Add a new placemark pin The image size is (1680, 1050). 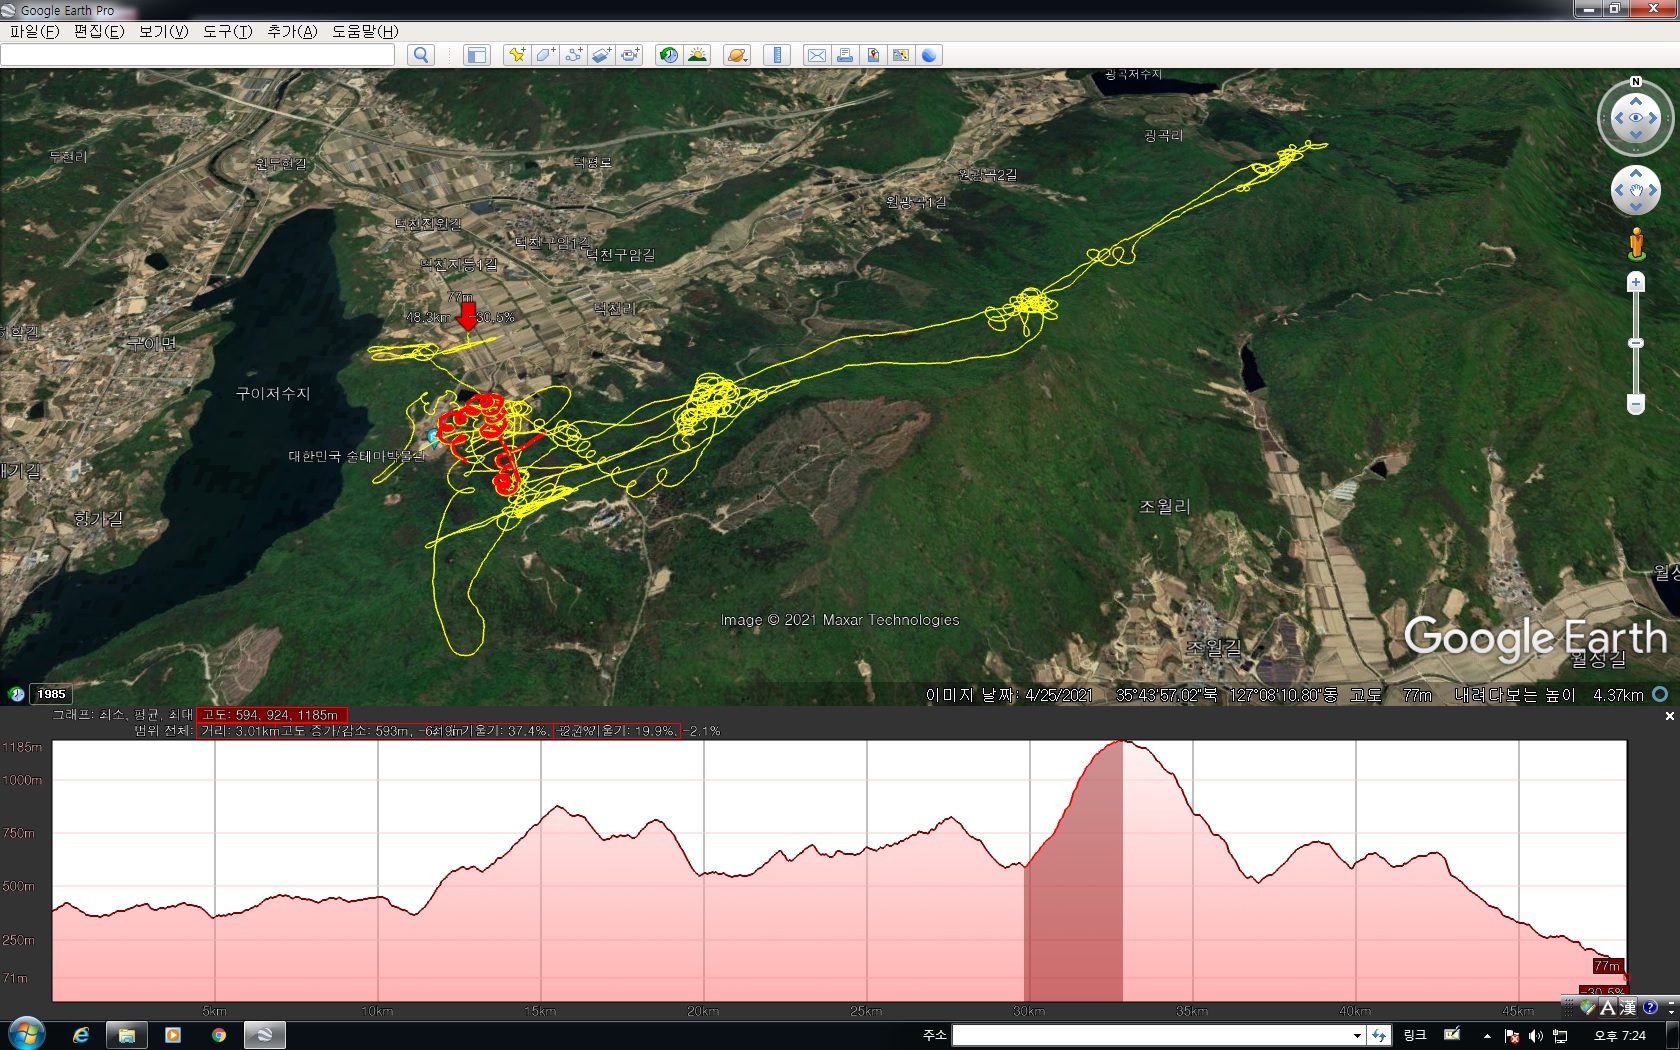coord(516,55)
